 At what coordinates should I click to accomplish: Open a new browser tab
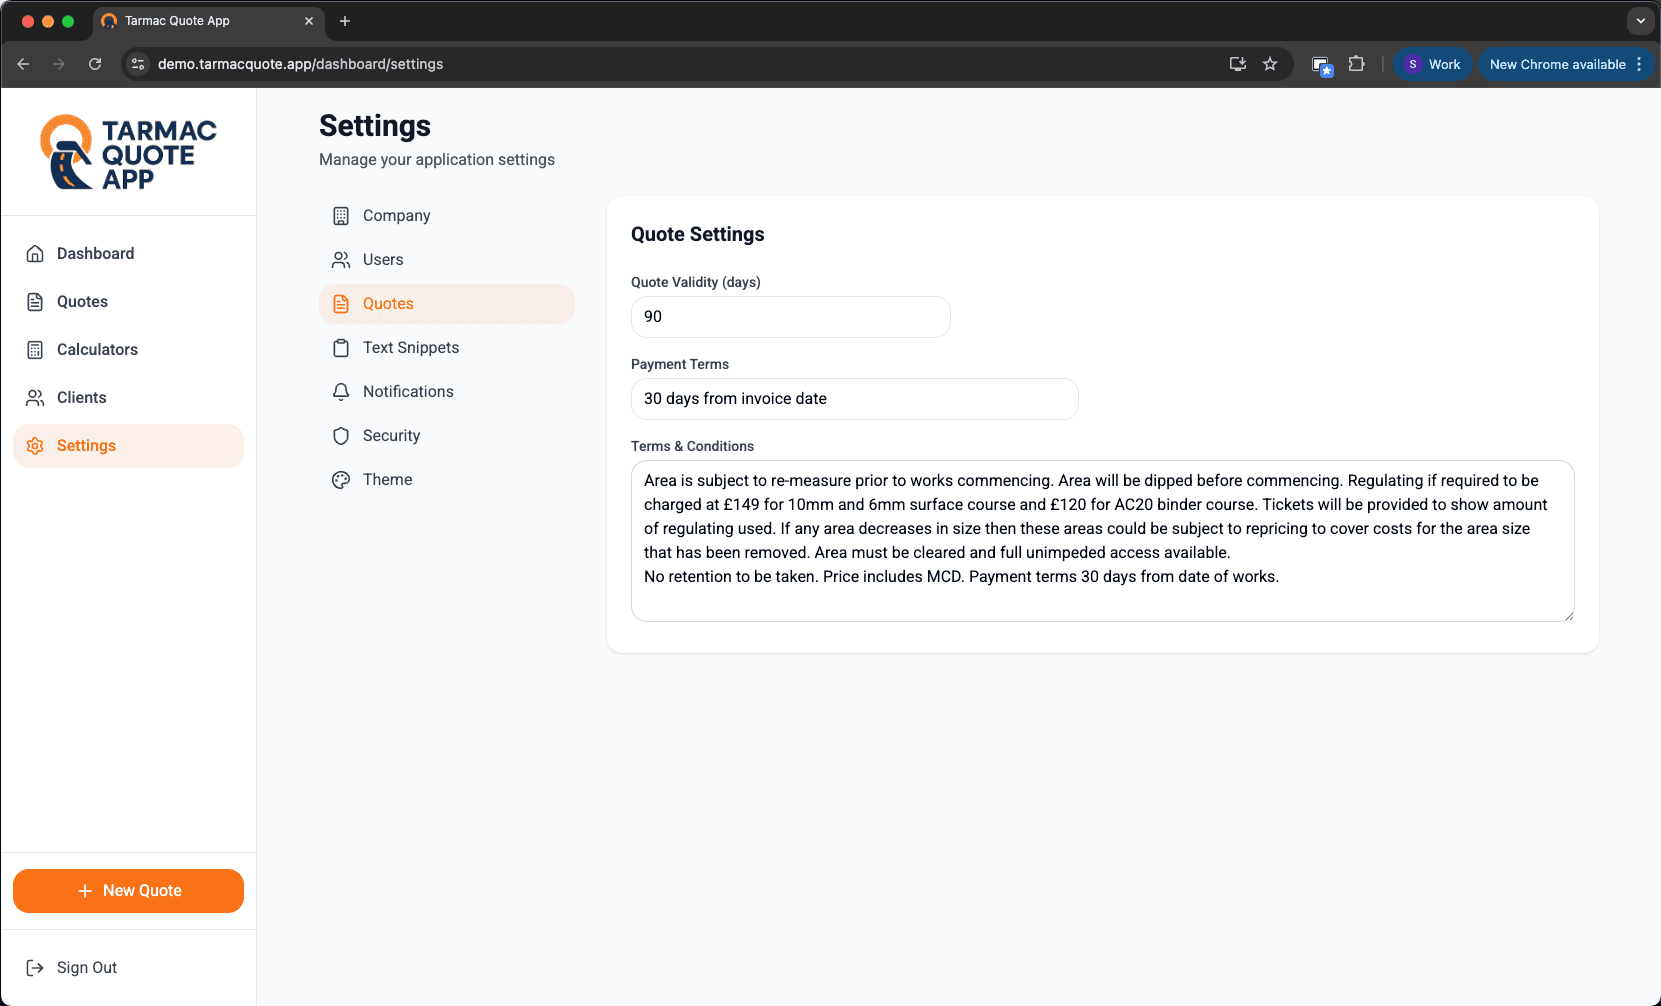tap(345, 21)
